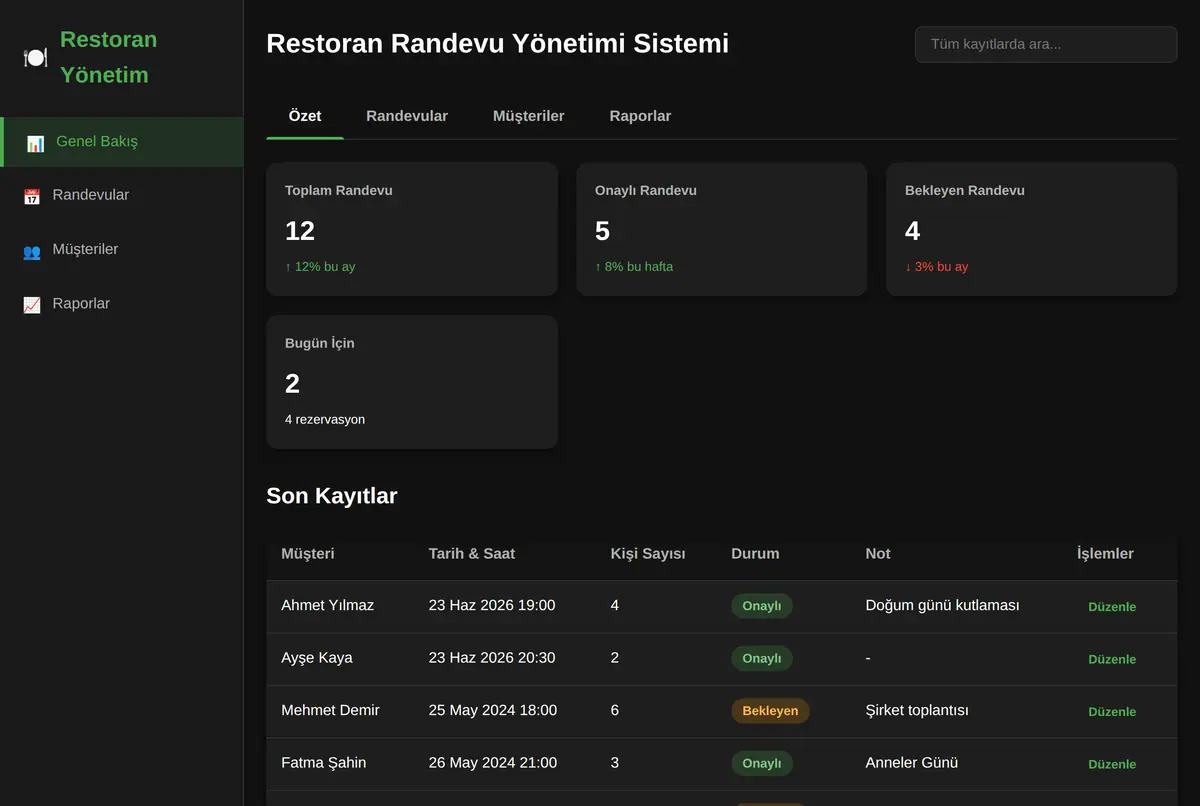Click the note 'Doğum günü kutlaması'
Viewport: 1200px width, 806px height.
[x=943, y=605]
